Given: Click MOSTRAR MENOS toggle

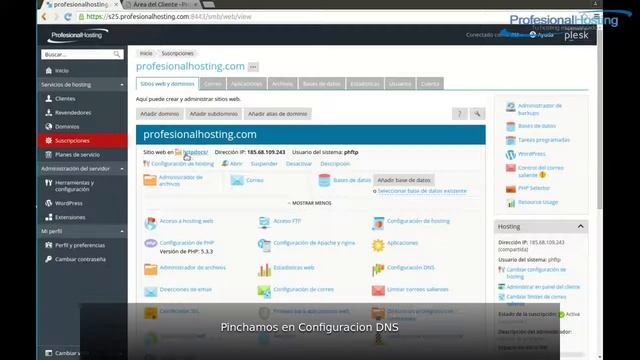Looking at the screenshot, I should pyautogui.click(x=310, y=203).
